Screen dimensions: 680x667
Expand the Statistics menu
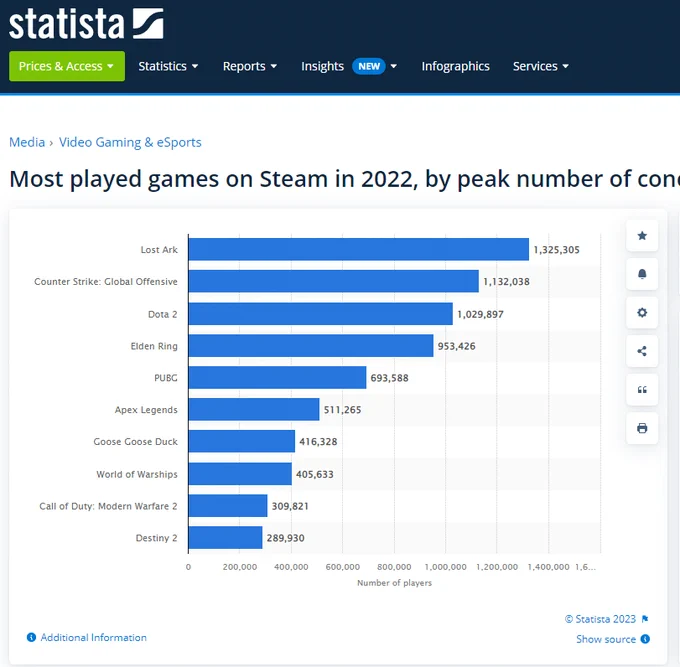coord(168,66)
